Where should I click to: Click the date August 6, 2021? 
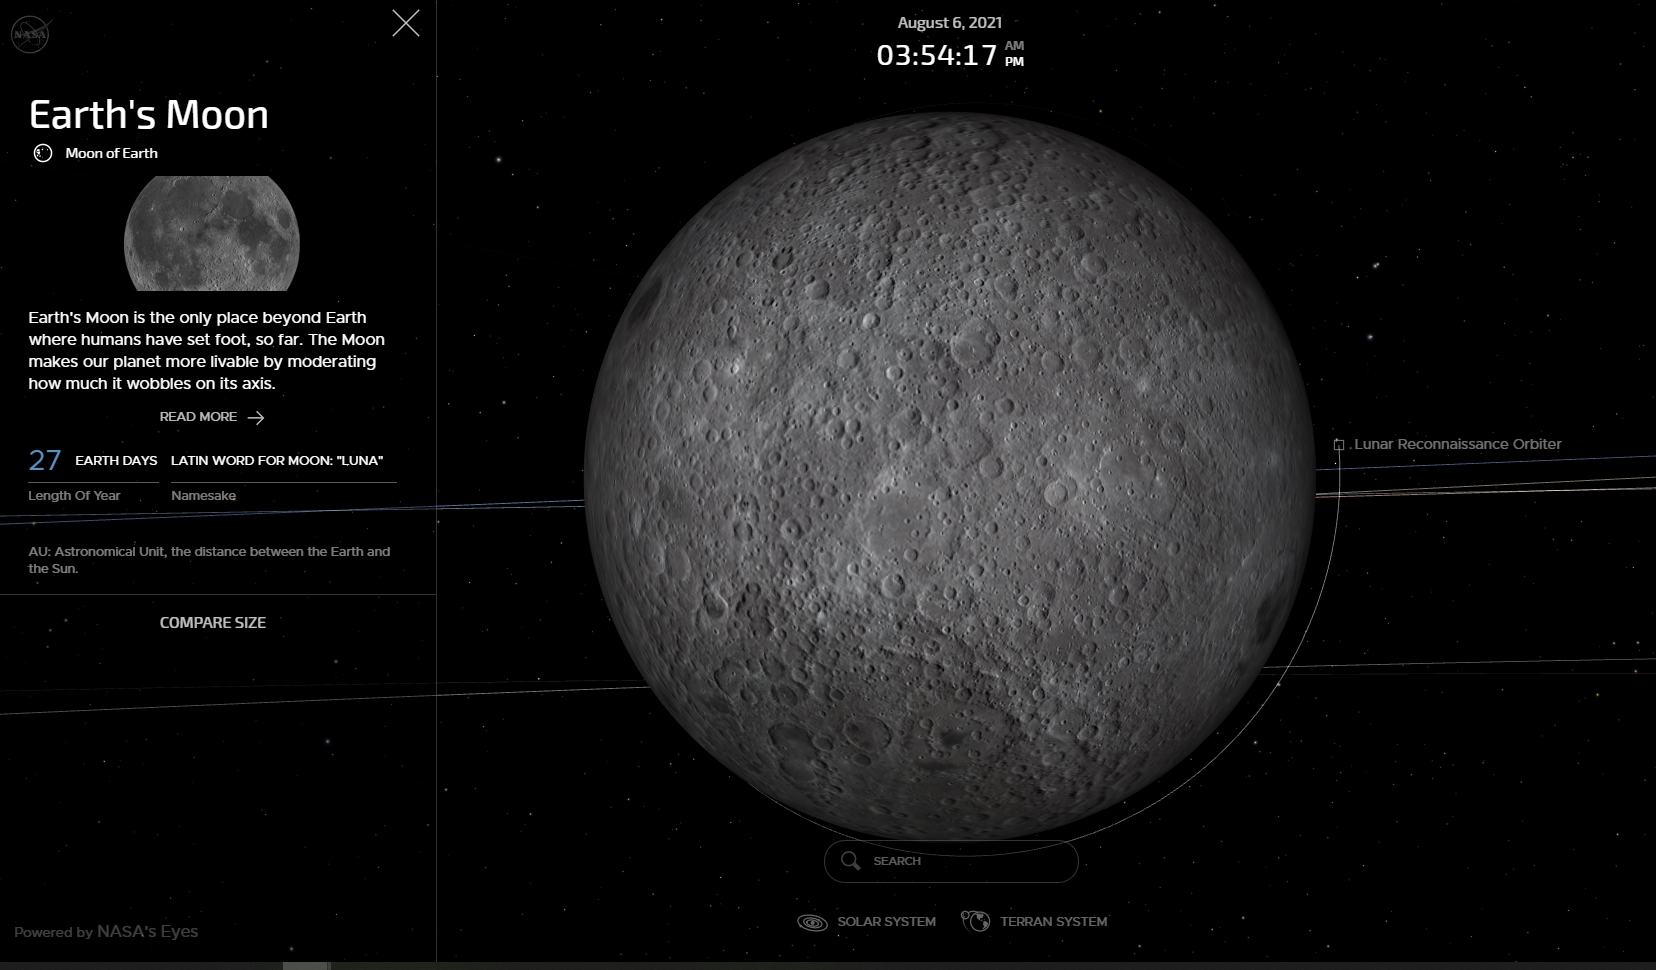949,22
